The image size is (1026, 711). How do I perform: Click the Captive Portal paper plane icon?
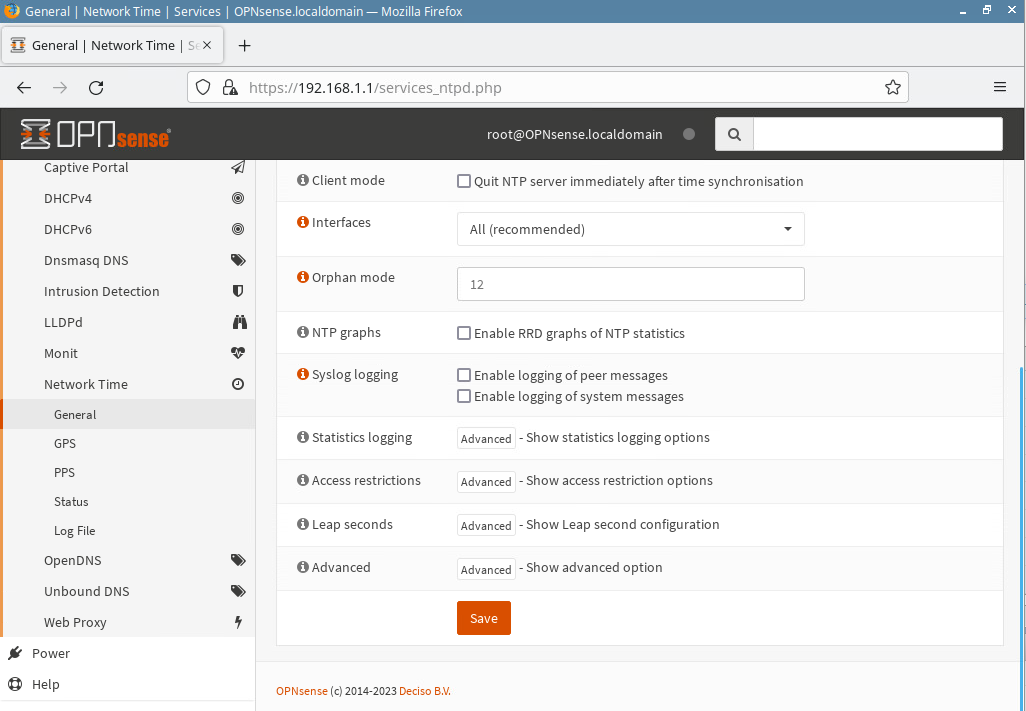(238, 168)
